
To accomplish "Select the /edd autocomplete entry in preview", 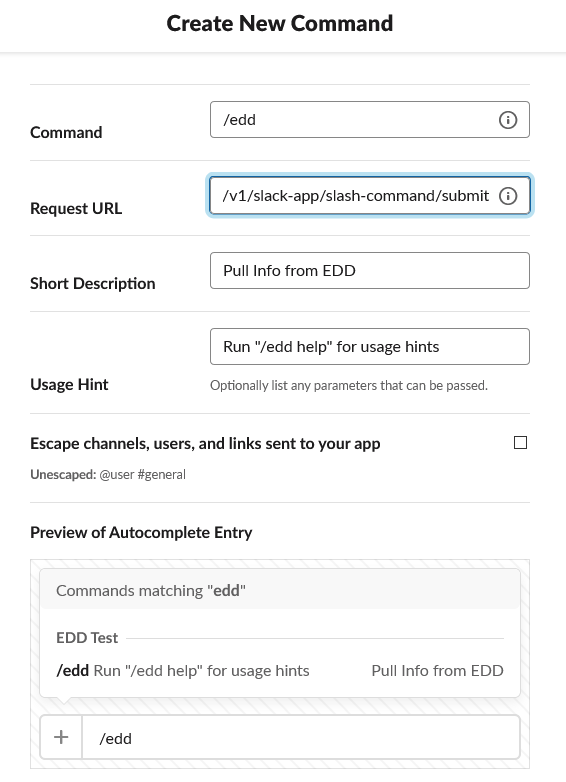I will click(x=280, y=671).
